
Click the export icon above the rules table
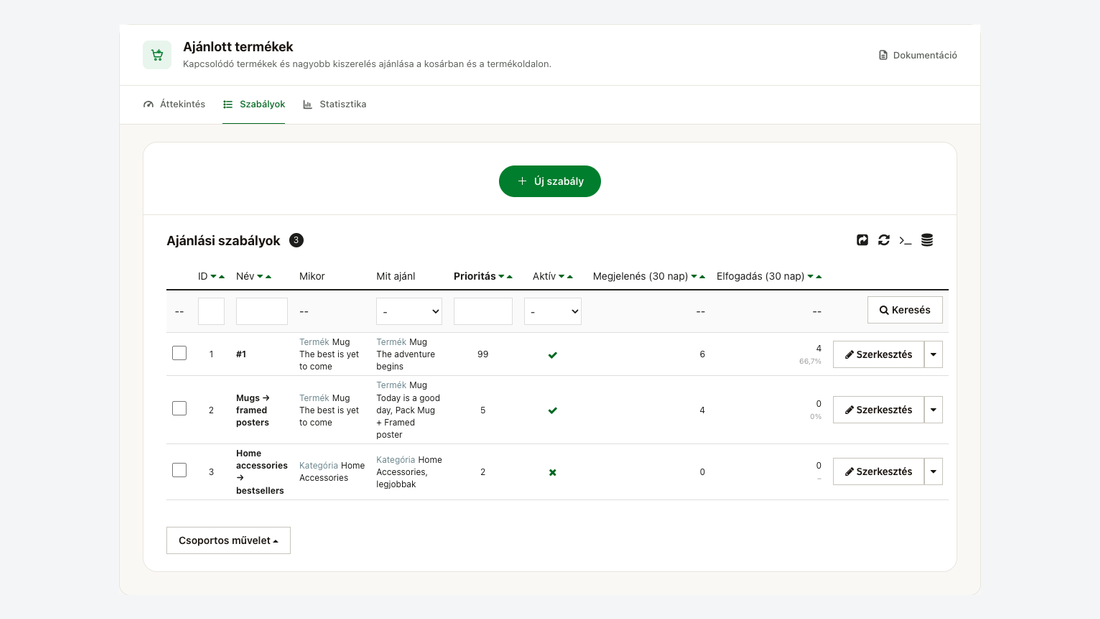(862, 240)
